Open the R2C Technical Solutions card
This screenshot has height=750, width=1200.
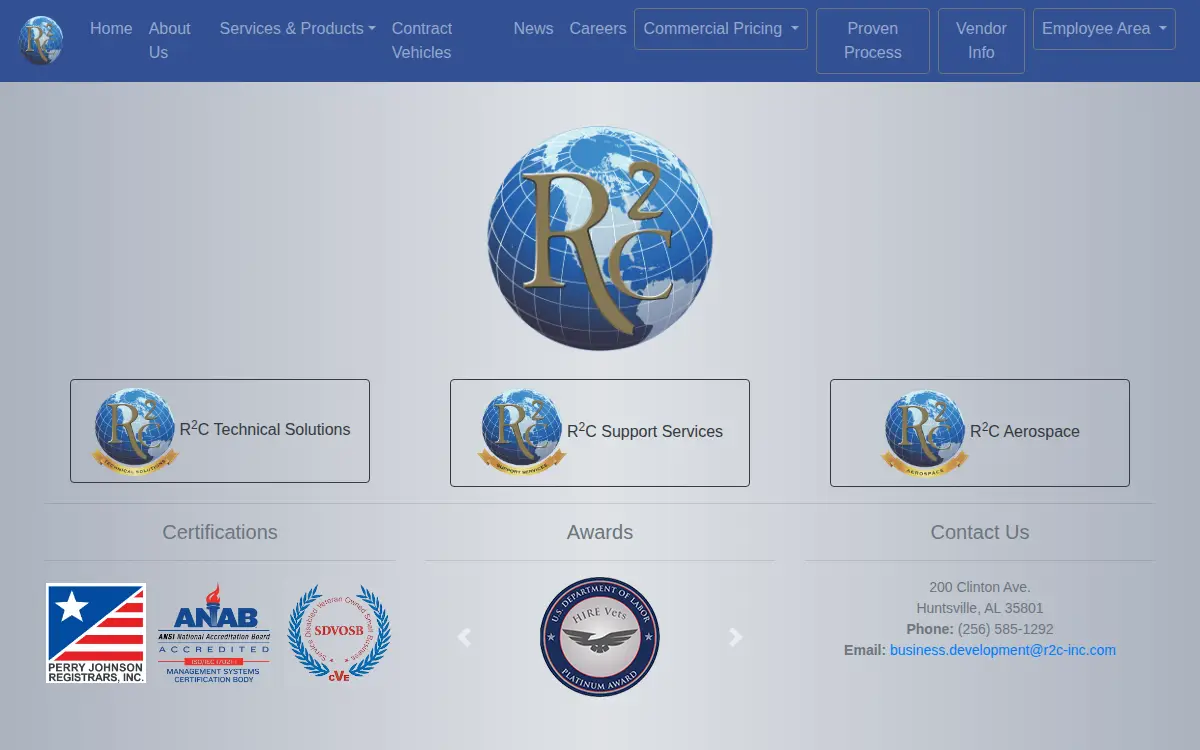point(220,431)
